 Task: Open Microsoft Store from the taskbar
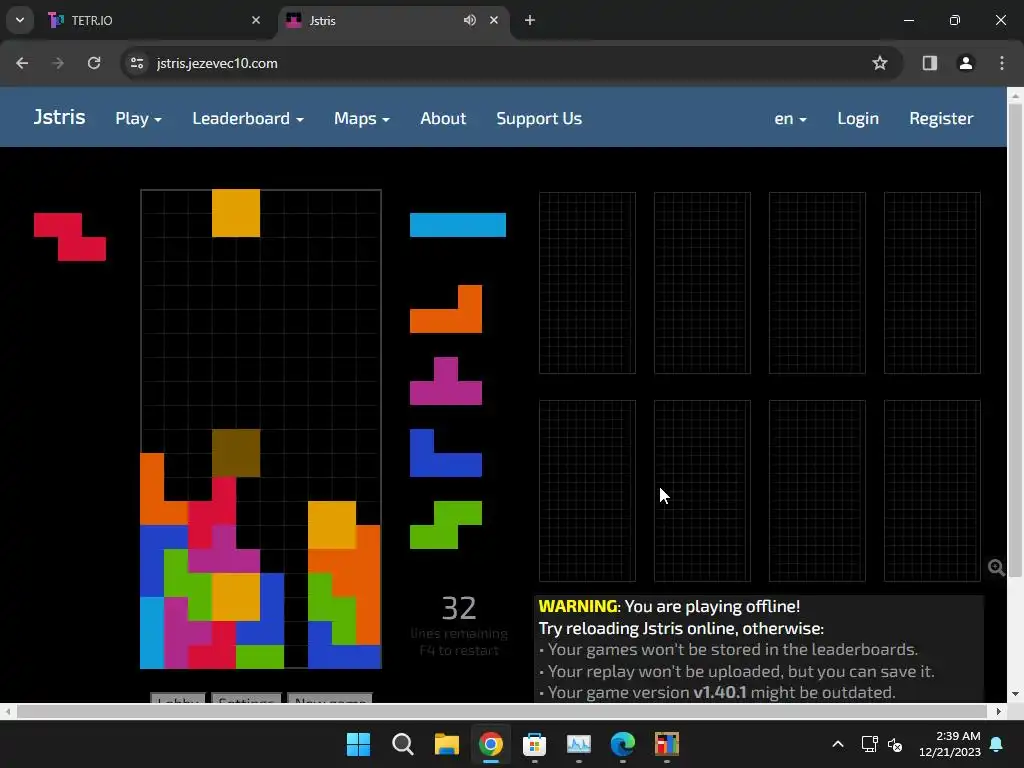coord(534,744)
